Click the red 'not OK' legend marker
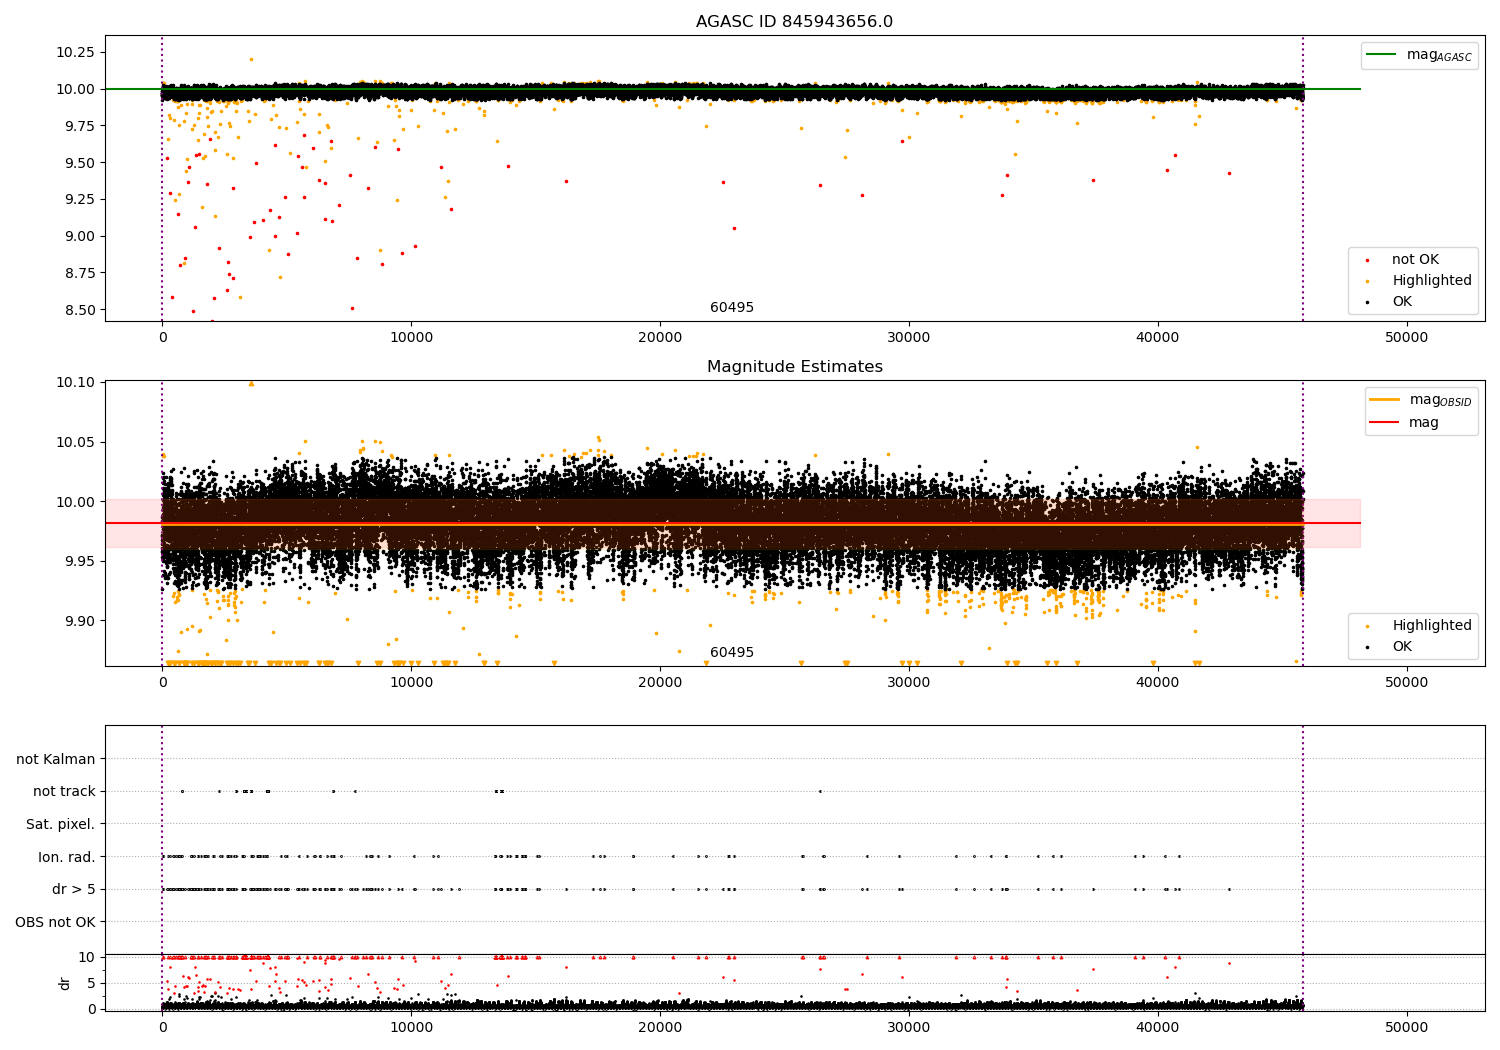Viewport: 1500px width, 1050px height. coord(1368,261)
